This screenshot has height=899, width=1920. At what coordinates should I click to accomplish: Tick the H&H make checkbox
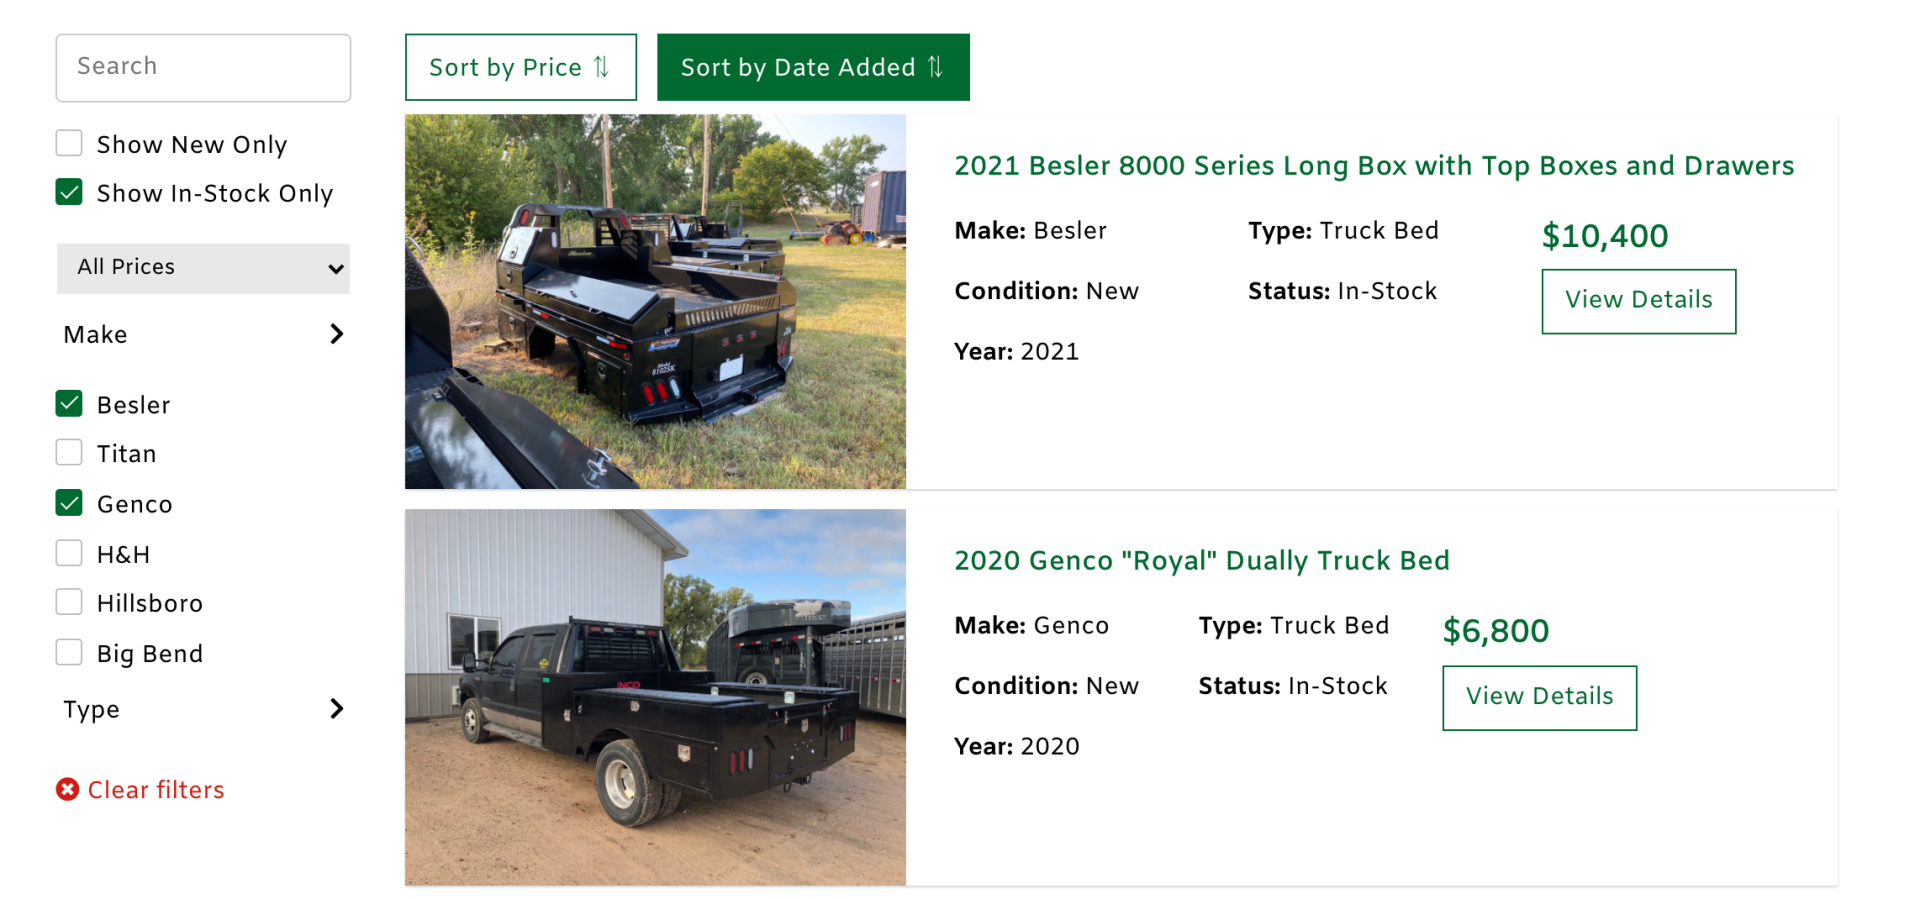69,553
